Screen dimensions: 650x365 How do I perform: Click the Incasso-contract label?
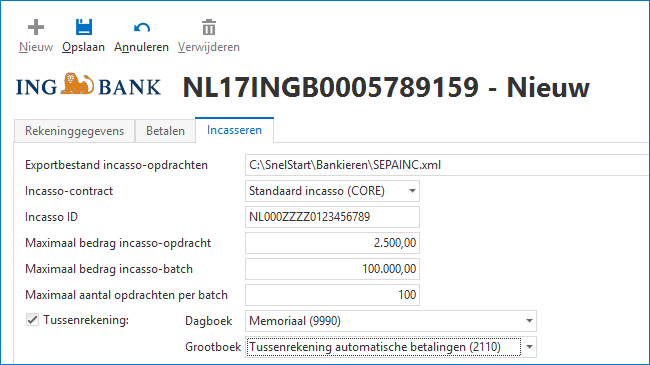point(69,191)
